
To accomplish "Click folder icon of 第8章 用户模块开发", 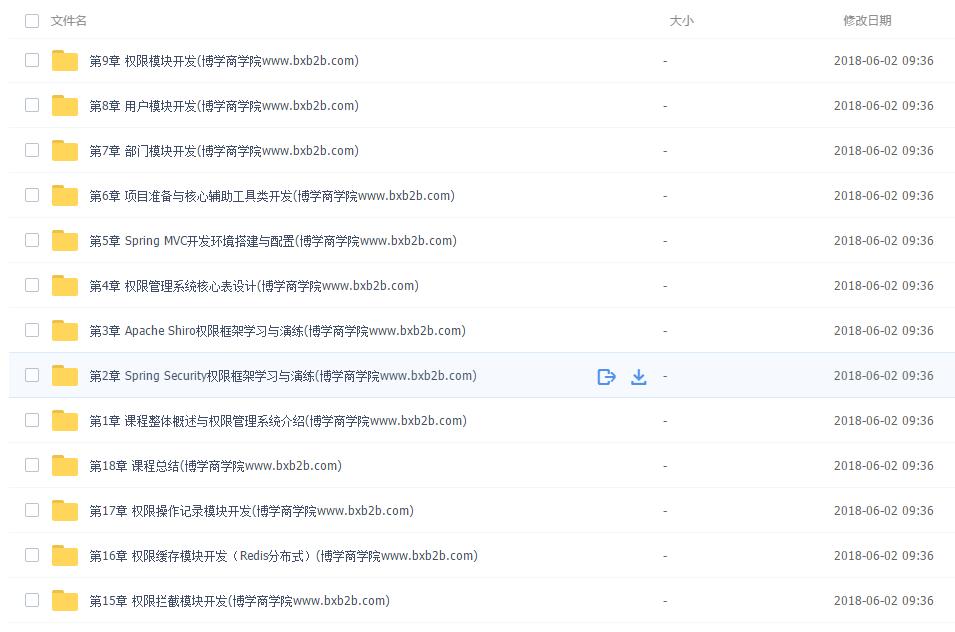I will pyautogui.click(x=65, y=106).
